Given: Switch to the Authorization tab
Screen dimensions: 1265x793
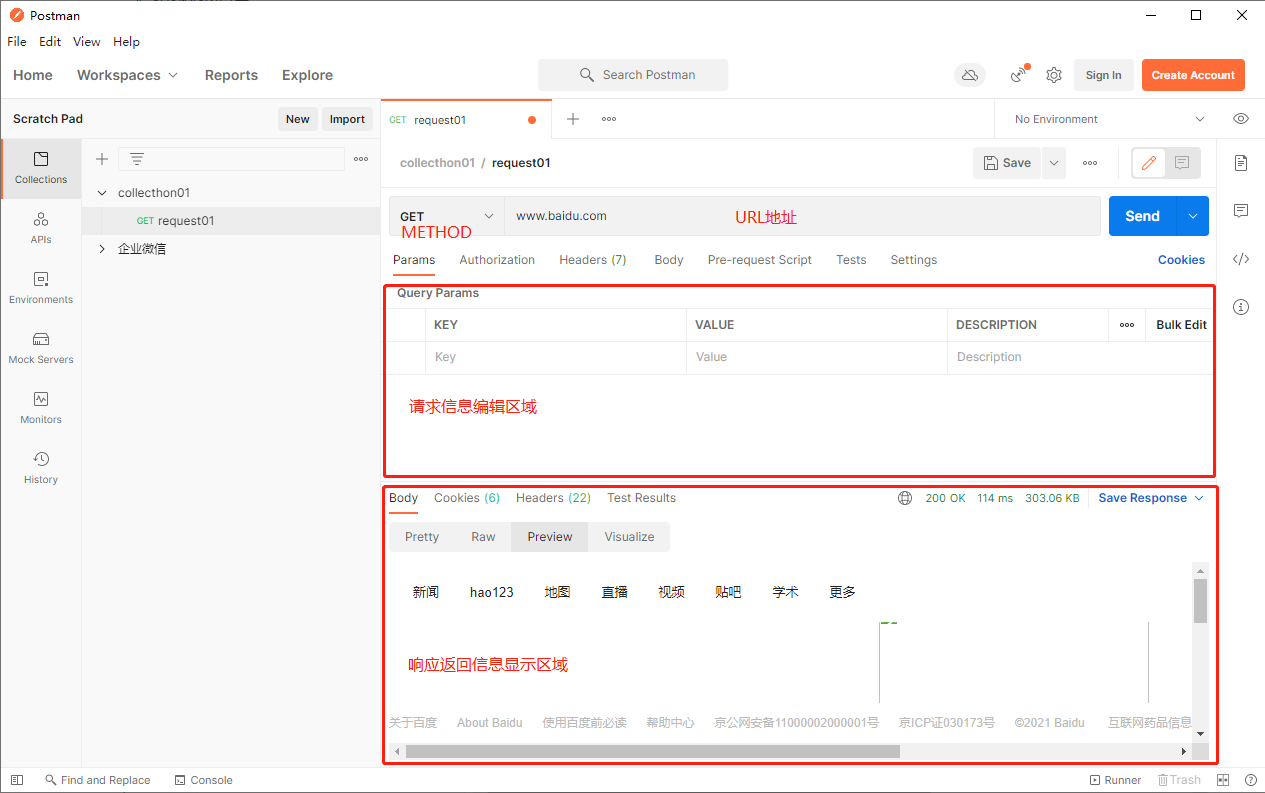Looking at the screenshot, I should [x=497, y=260].
